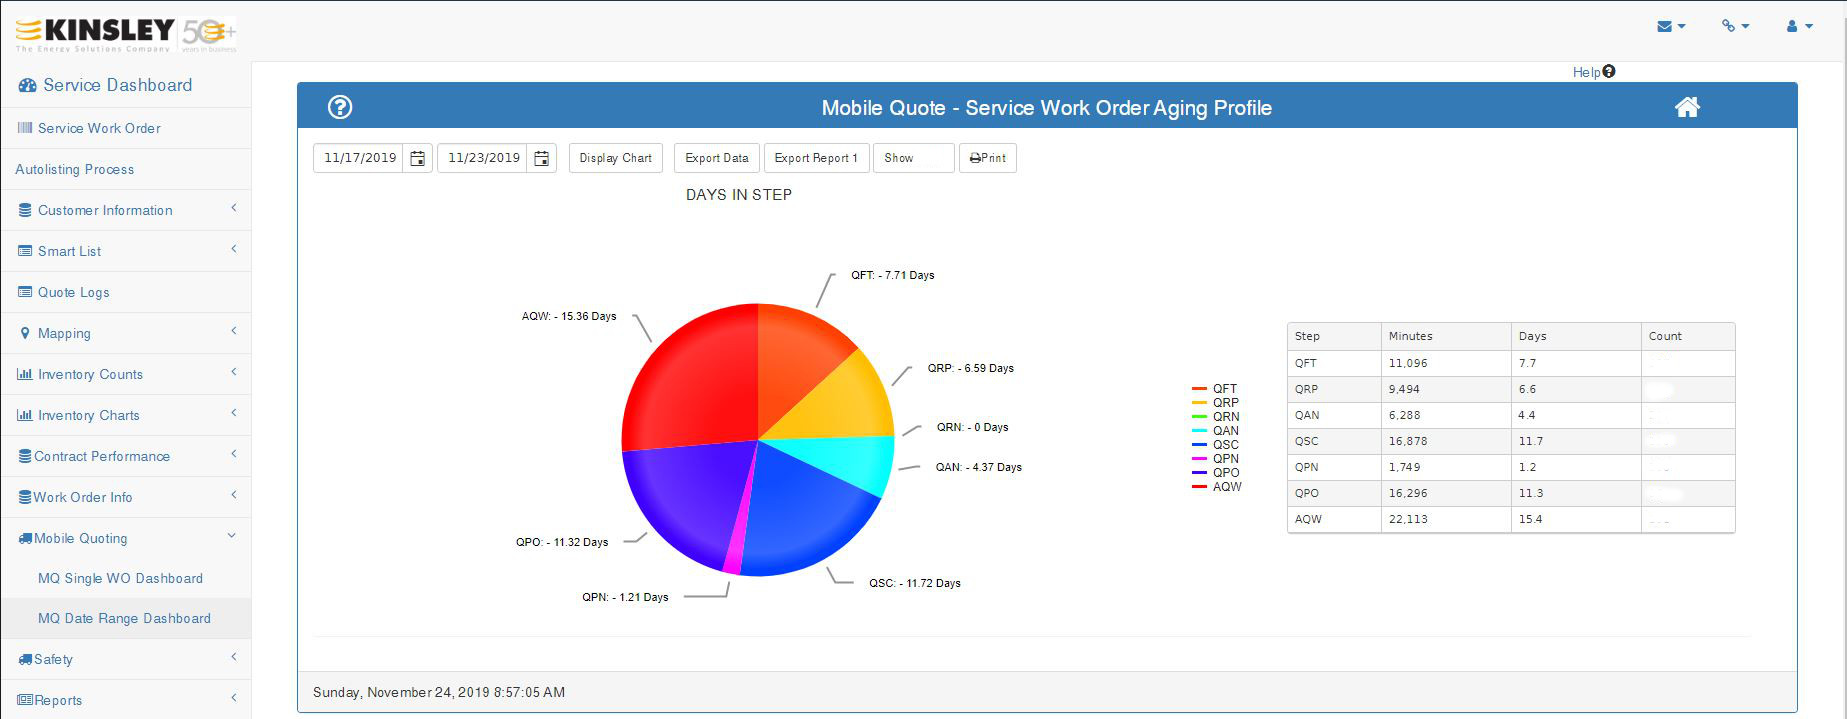Select MQ Date Range Dashboard
Image resolution: width=1847 pixels, height=719 pixels.
click(x=126, y=618)
